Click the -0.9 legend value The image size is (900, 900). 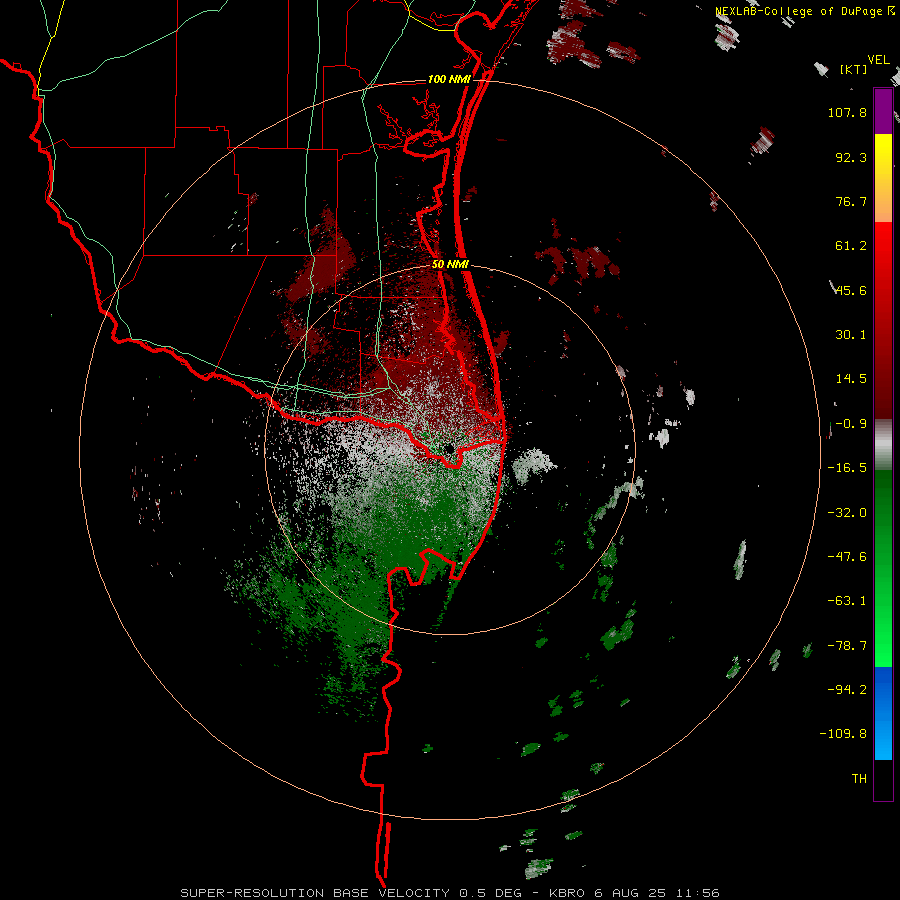[x=851, y=424]
